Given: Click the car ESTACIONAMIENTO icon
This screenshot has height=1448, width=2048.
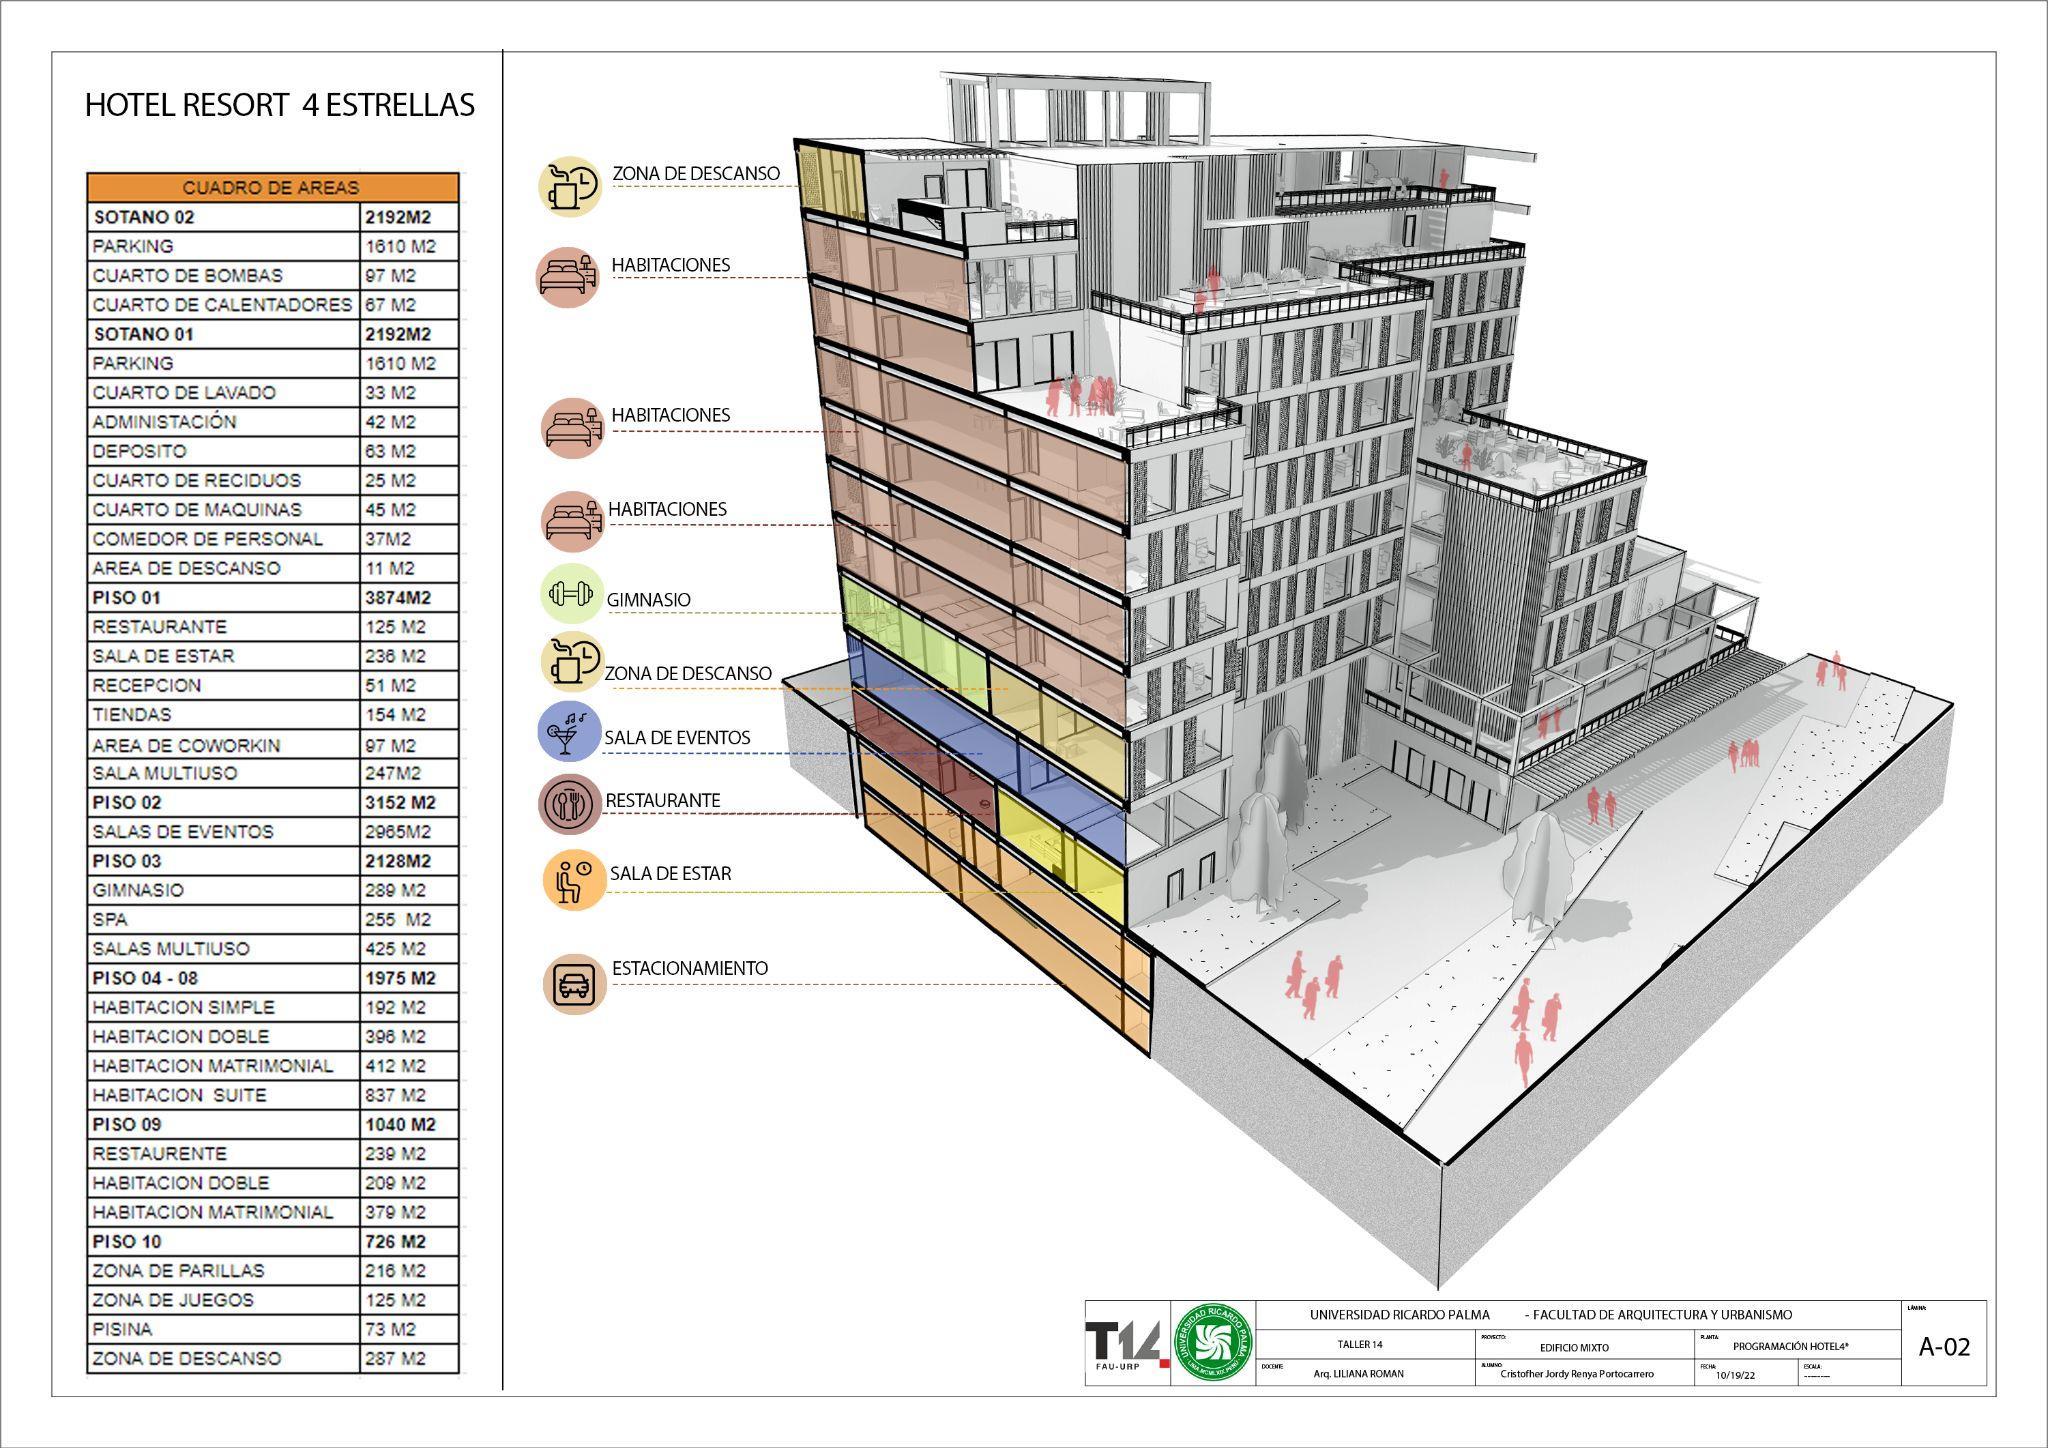Looking at the screenshot, I should 574,984.
